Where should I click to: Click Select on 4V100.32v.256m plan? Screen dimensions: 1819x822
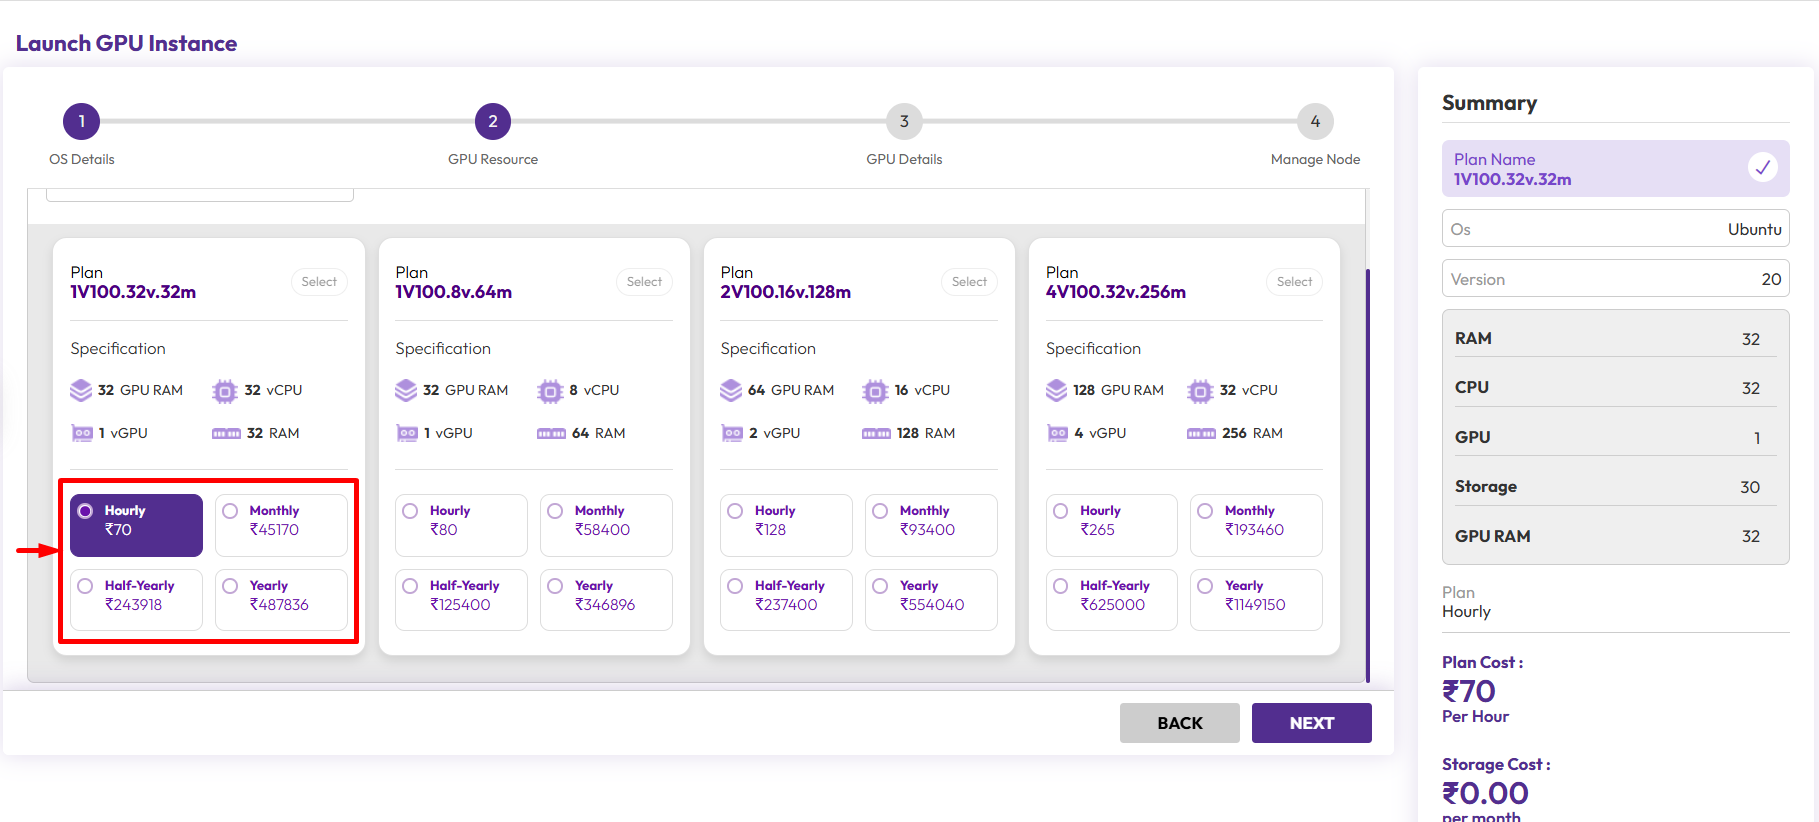(x=1294, y=282)
